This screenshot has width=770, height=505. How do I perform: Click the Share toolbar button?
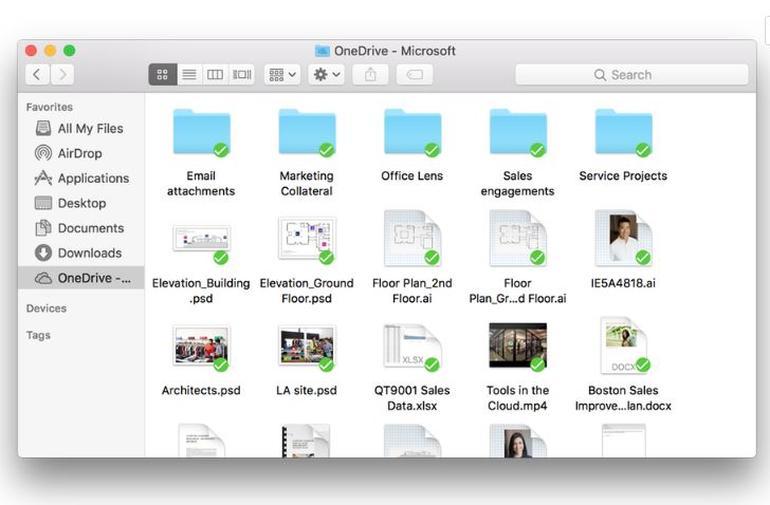370,74
